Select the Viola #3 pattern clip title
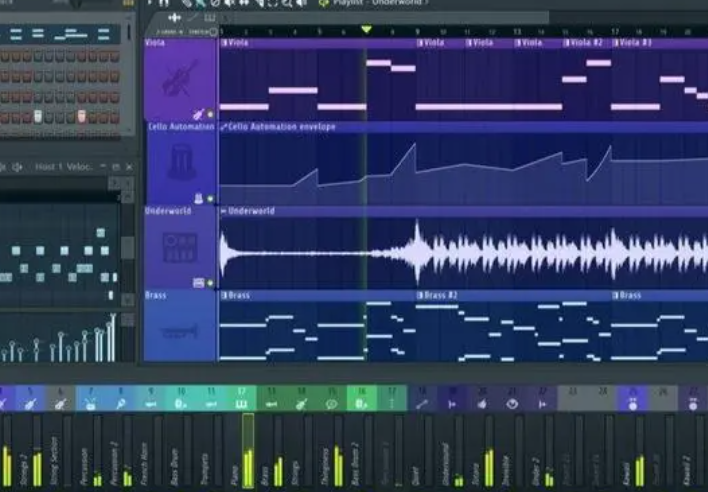708x492 pixels. 635,43
